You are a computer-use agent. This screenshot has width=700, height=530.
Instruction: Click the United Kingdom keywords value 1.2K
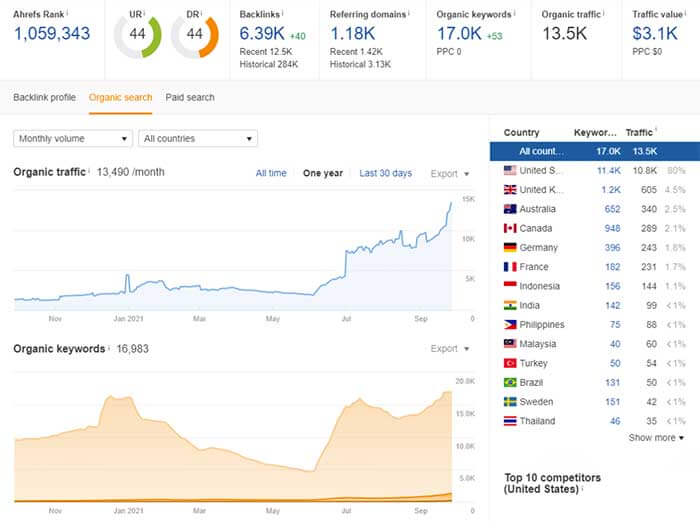coord(611,190)
